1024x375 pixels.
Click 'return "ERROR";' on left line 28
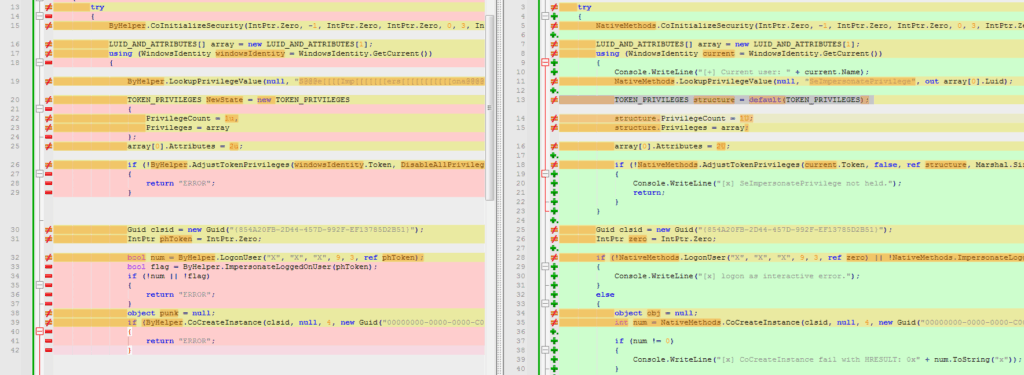180,184
